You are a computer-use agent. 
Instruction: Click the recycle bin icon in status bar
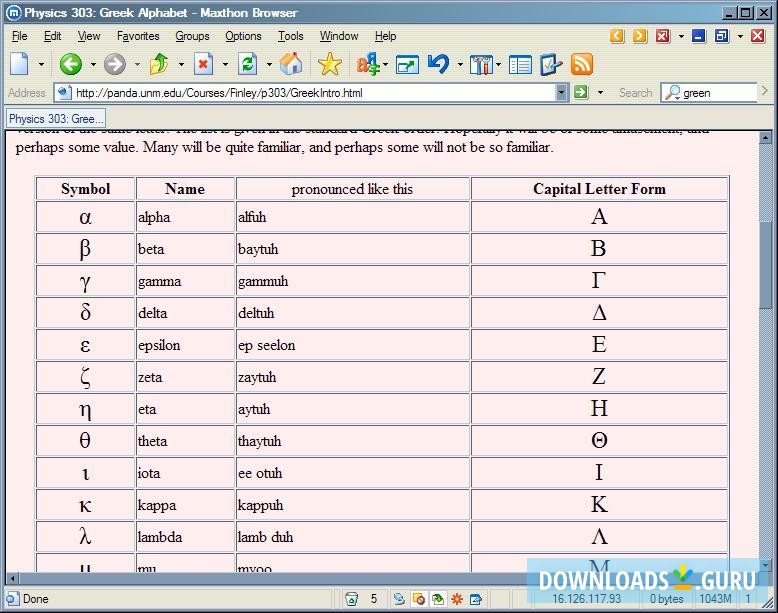pos(351,599)
